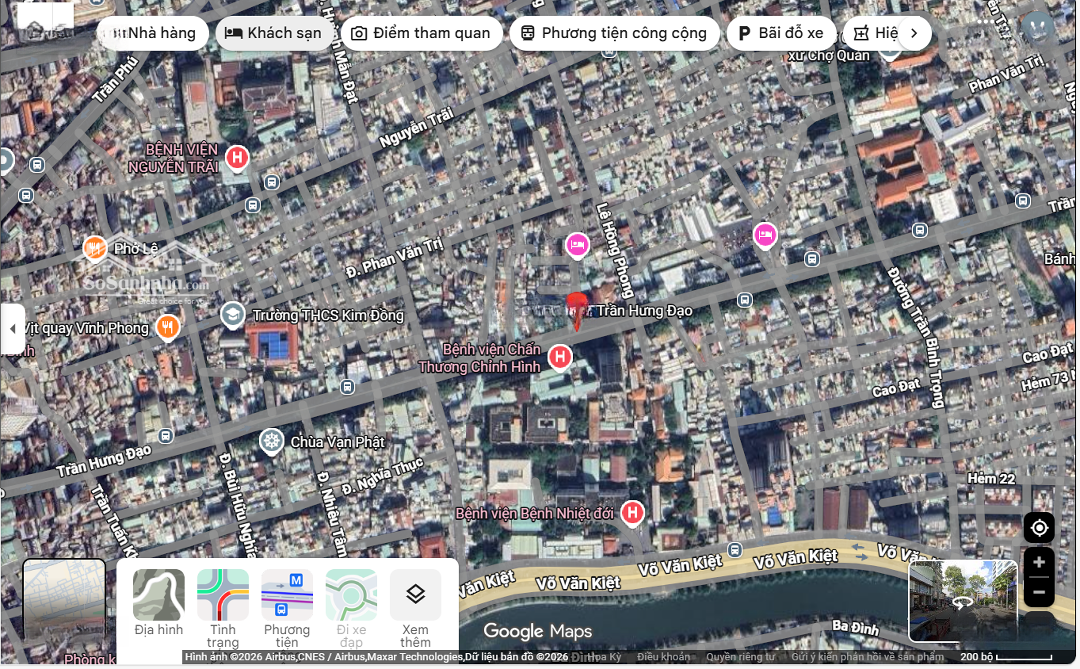Open the Trường THCS Kim Đồng school marker
1080x669 pixels.
coord(233,315)
